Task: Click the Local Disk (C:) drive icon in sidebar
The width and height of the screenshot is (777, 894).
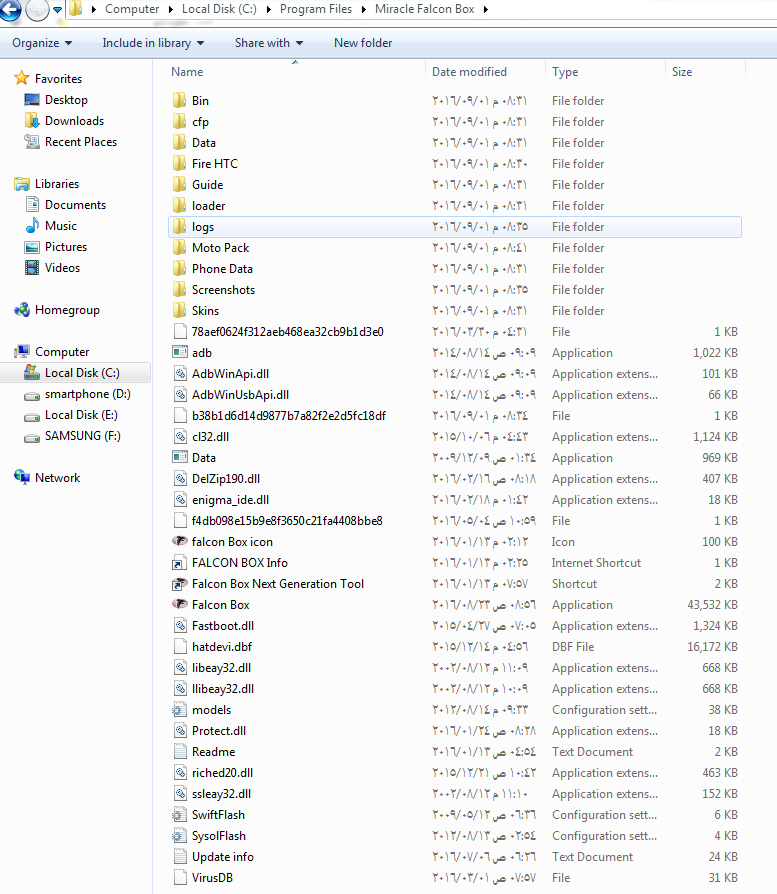Action: (x=32, y=372)
